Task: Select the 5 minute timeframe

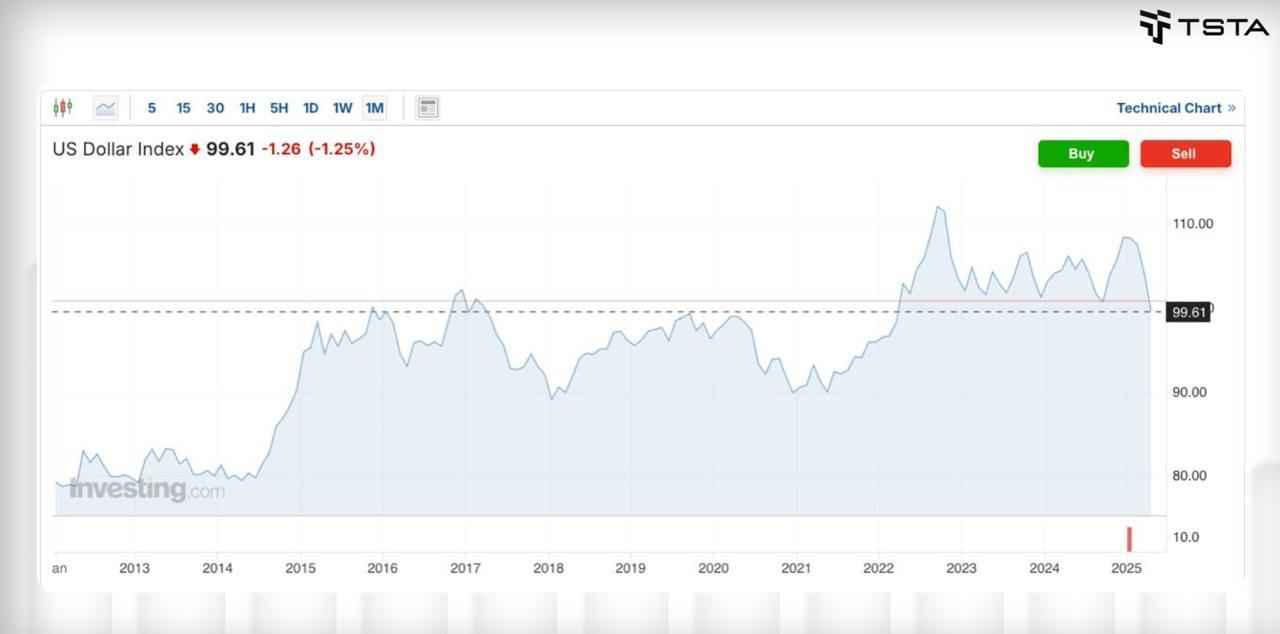Action: click(x=152, y=108)
